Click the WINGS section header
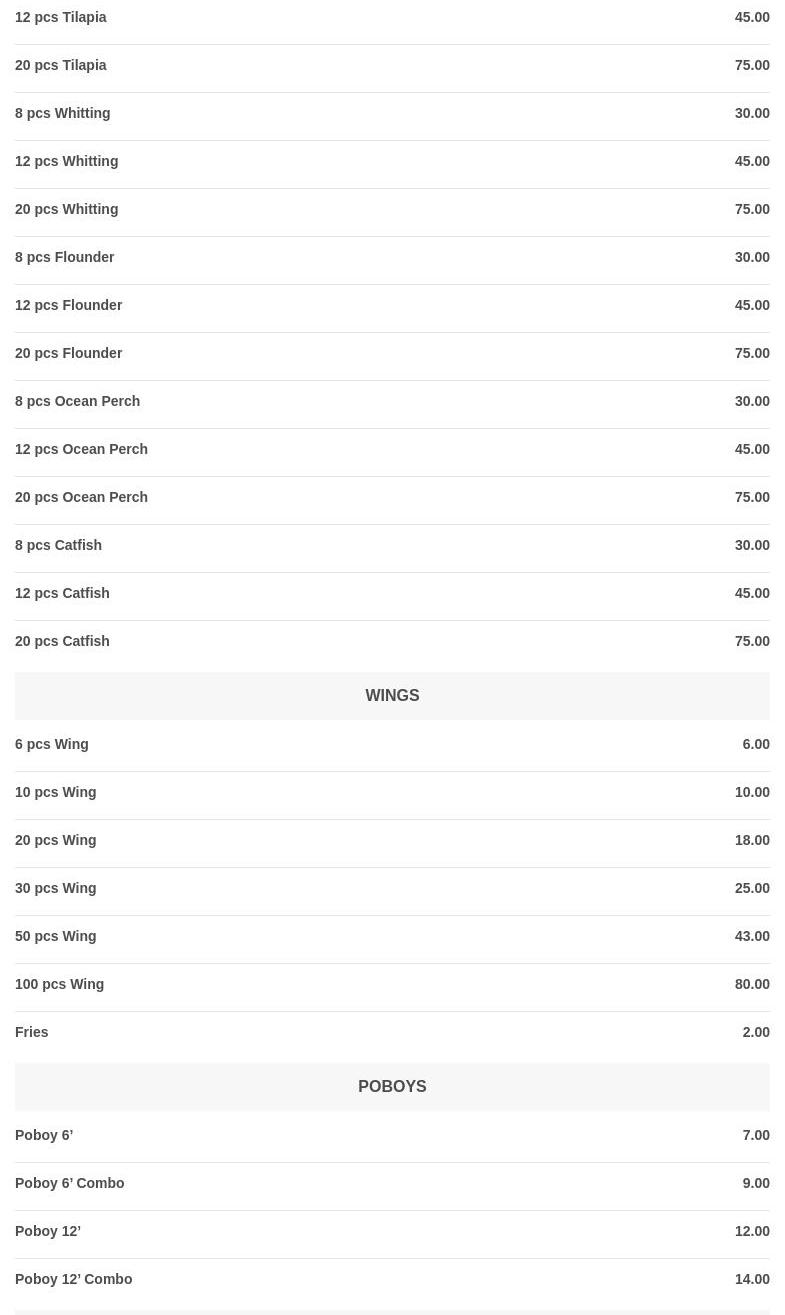The image size is (785, 1315). click(392, 695)
